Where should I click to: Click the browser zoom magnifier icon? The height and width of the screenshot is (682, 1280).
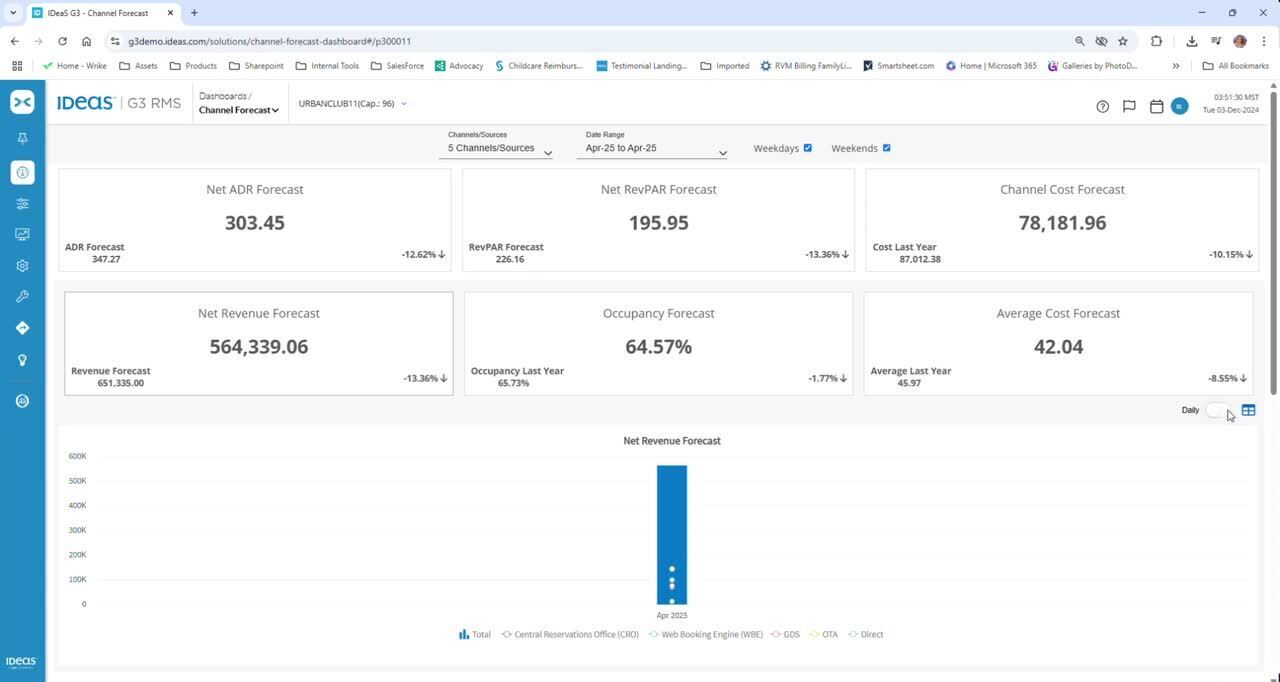(x=1079, y=41)
